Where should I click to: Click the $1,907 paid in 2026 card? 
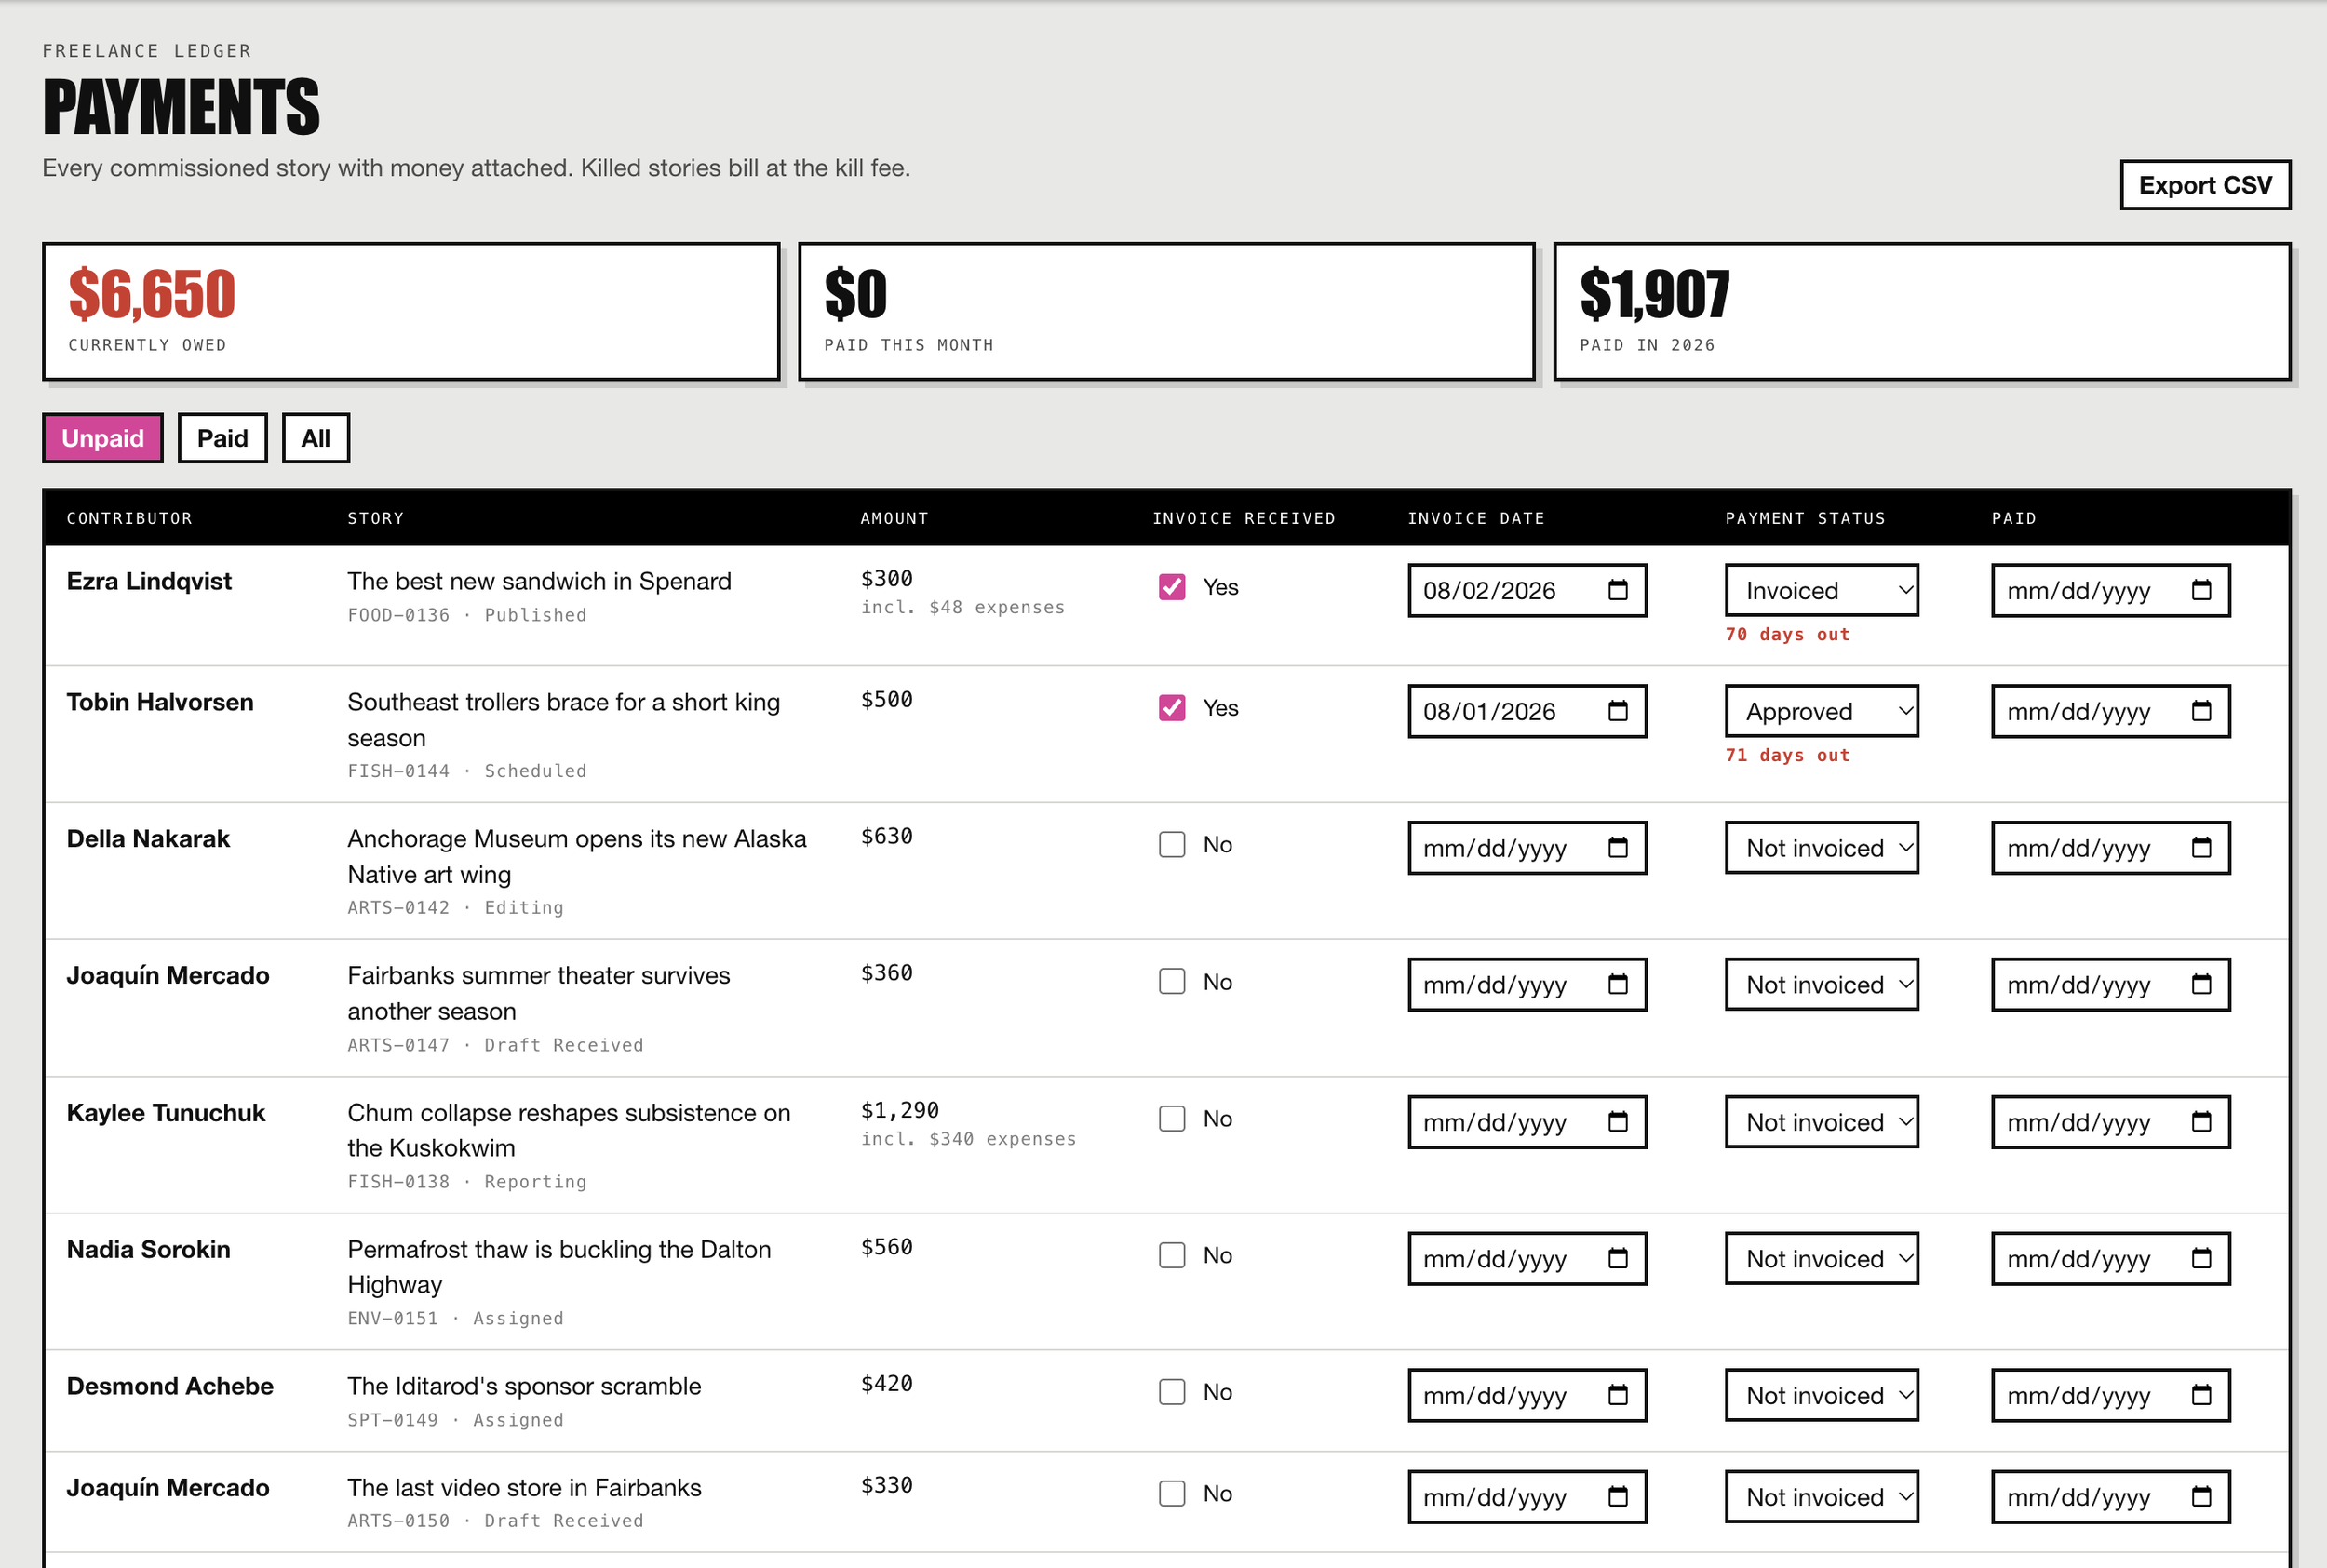tap(1921, 311)
